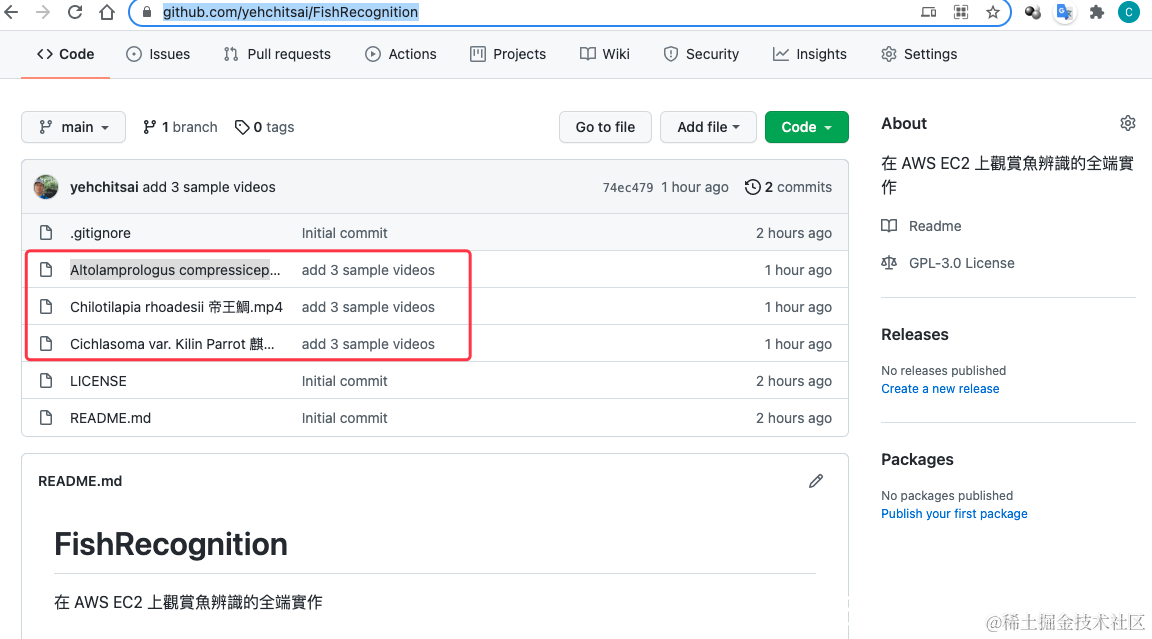
Task: Switch to the Pull requests tab
Action: click(277, 54)
